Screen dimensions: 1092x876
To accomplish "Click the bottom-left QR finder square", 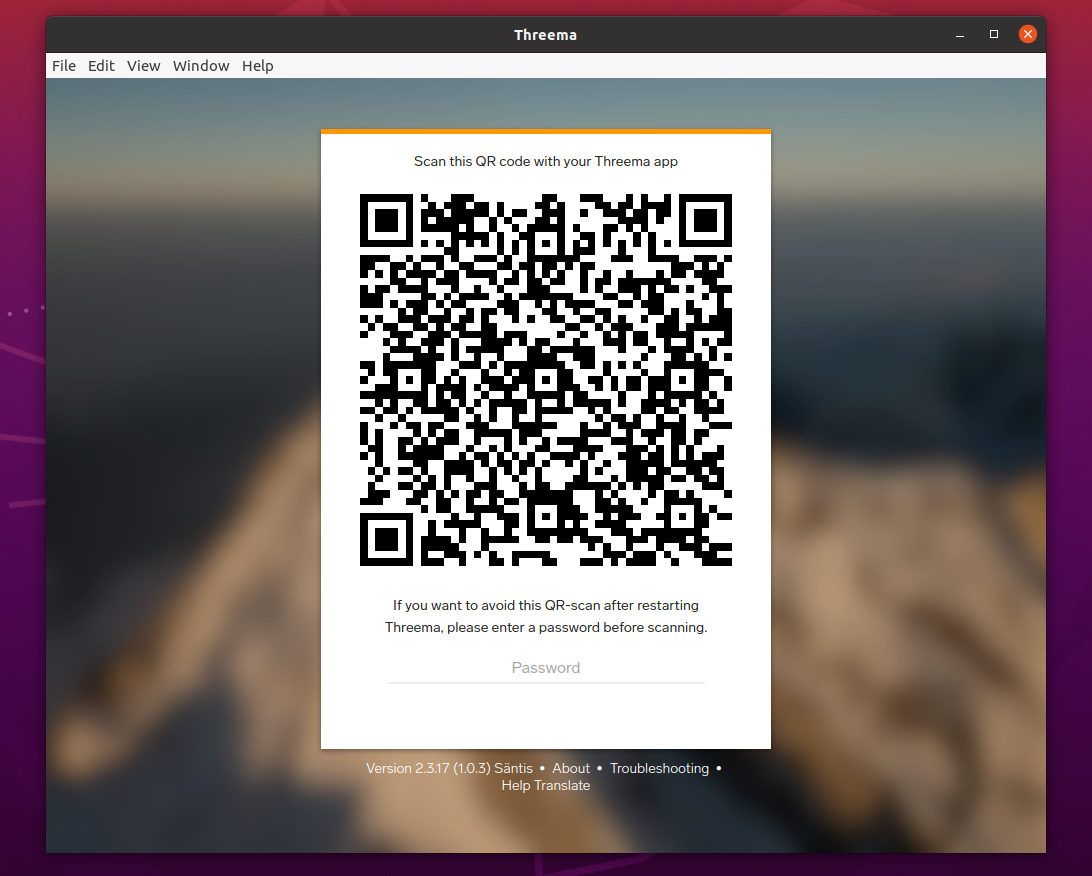I will tap(387, 540).
